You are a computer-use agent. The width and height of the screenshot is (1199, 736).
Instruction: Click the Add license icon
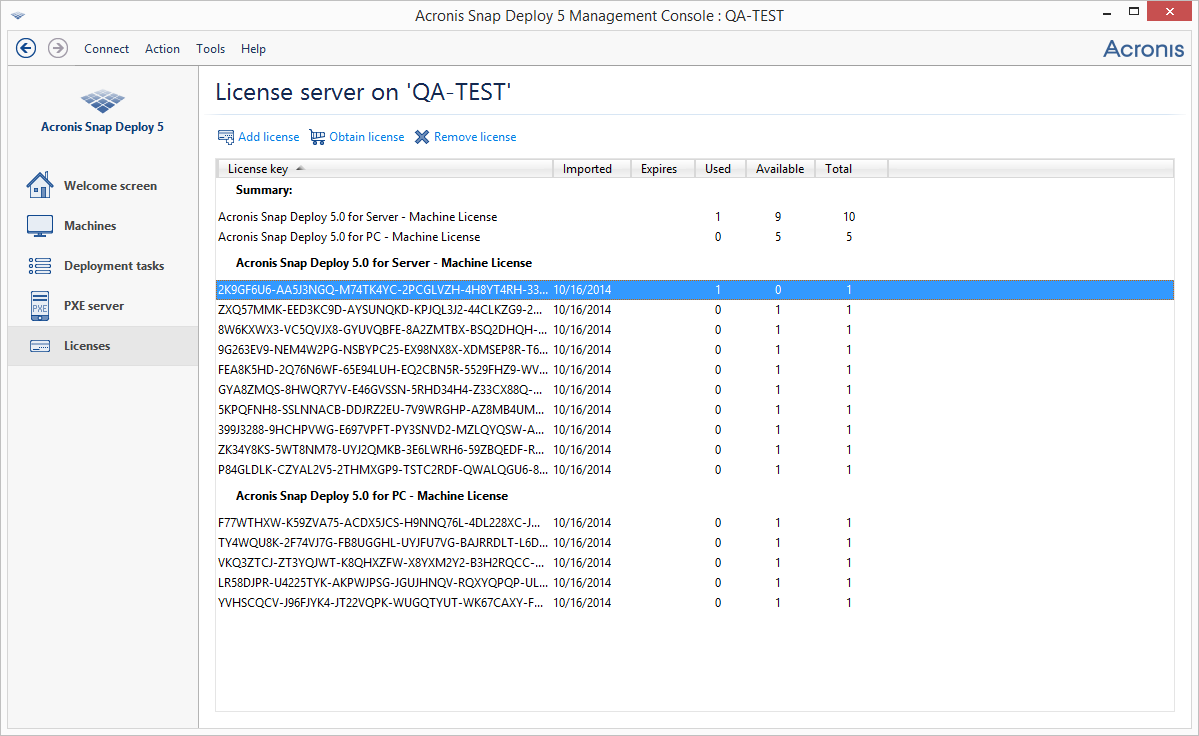pyautogui.click(x=225, y=136)
